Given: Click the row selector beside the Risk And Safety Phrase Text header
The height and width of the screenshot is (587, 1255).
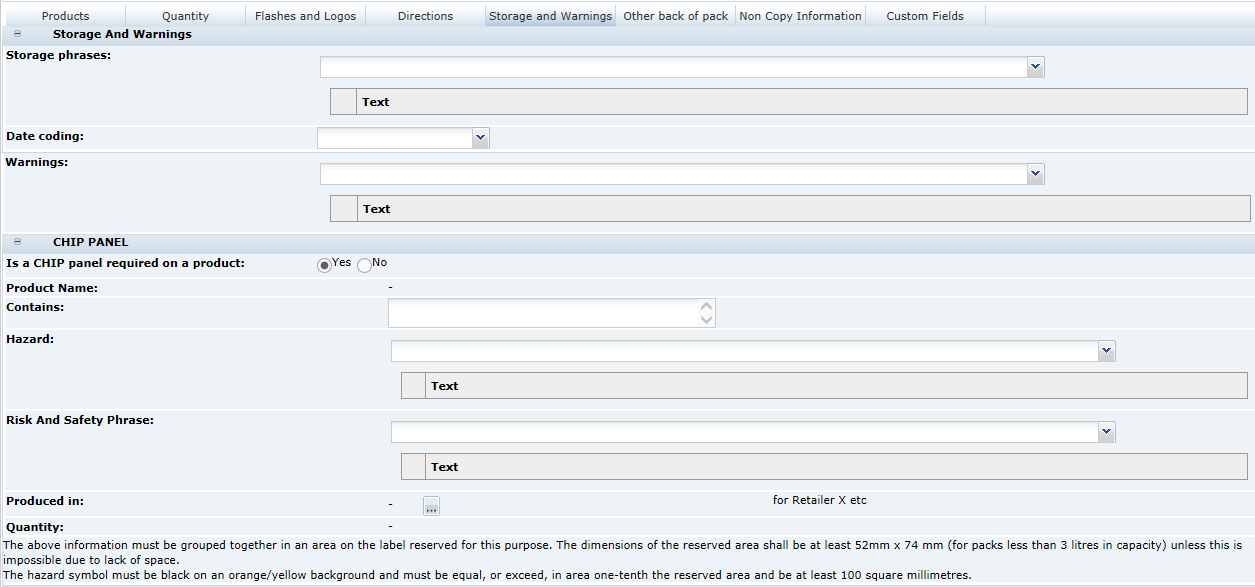Looking at the screenshot, I should click(412, 466).
